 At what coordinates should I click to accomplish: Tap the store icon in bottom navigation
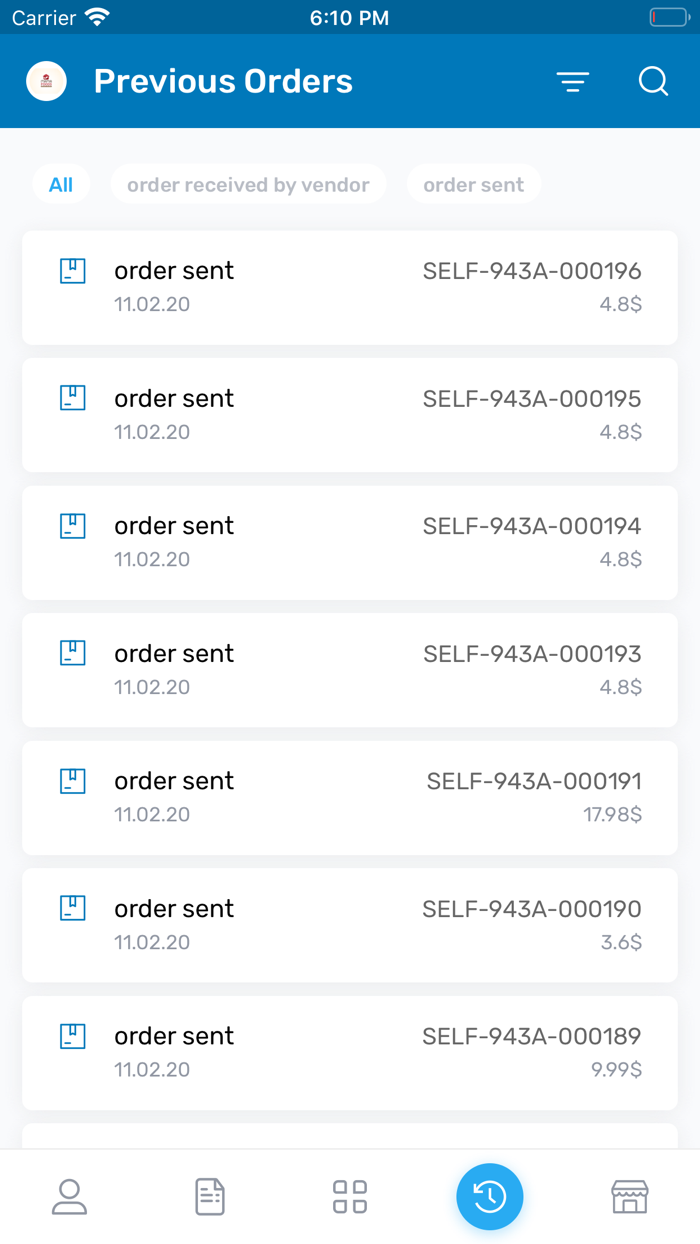coord(629,1196)
